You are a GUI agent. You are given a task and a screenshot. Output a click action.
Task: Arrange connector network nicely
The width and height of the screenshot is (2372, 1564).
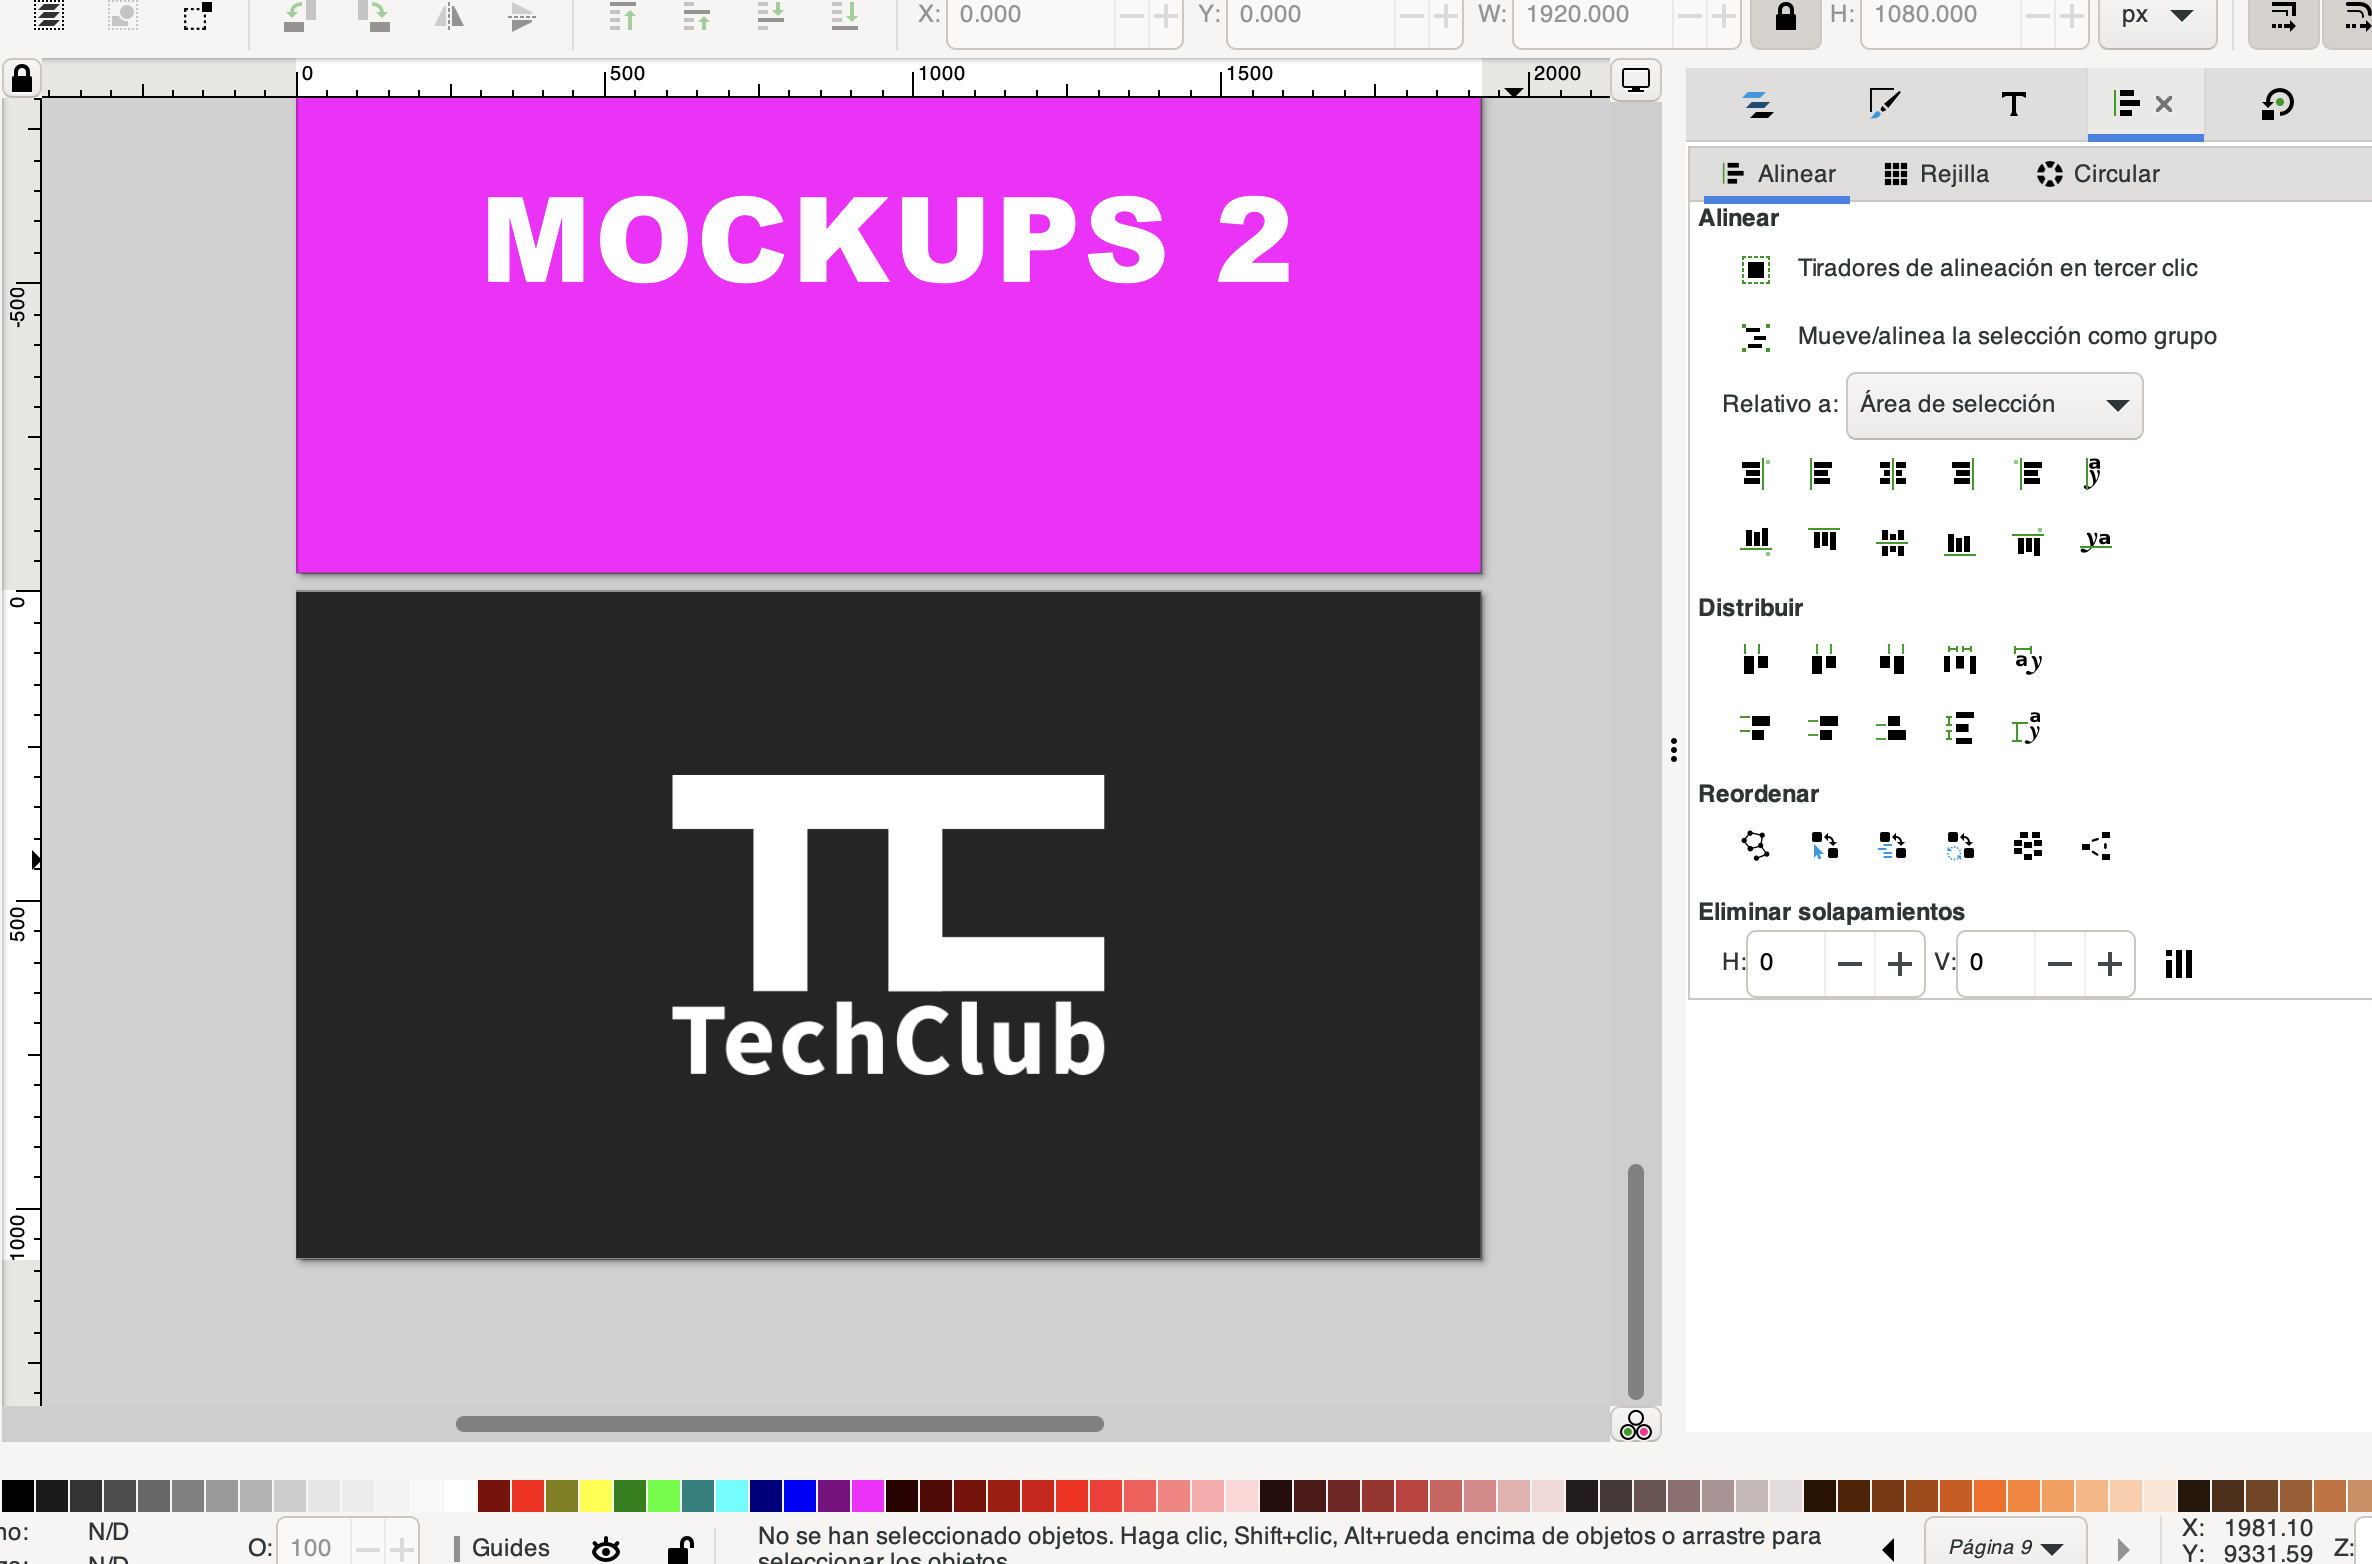pos(1755,845)
